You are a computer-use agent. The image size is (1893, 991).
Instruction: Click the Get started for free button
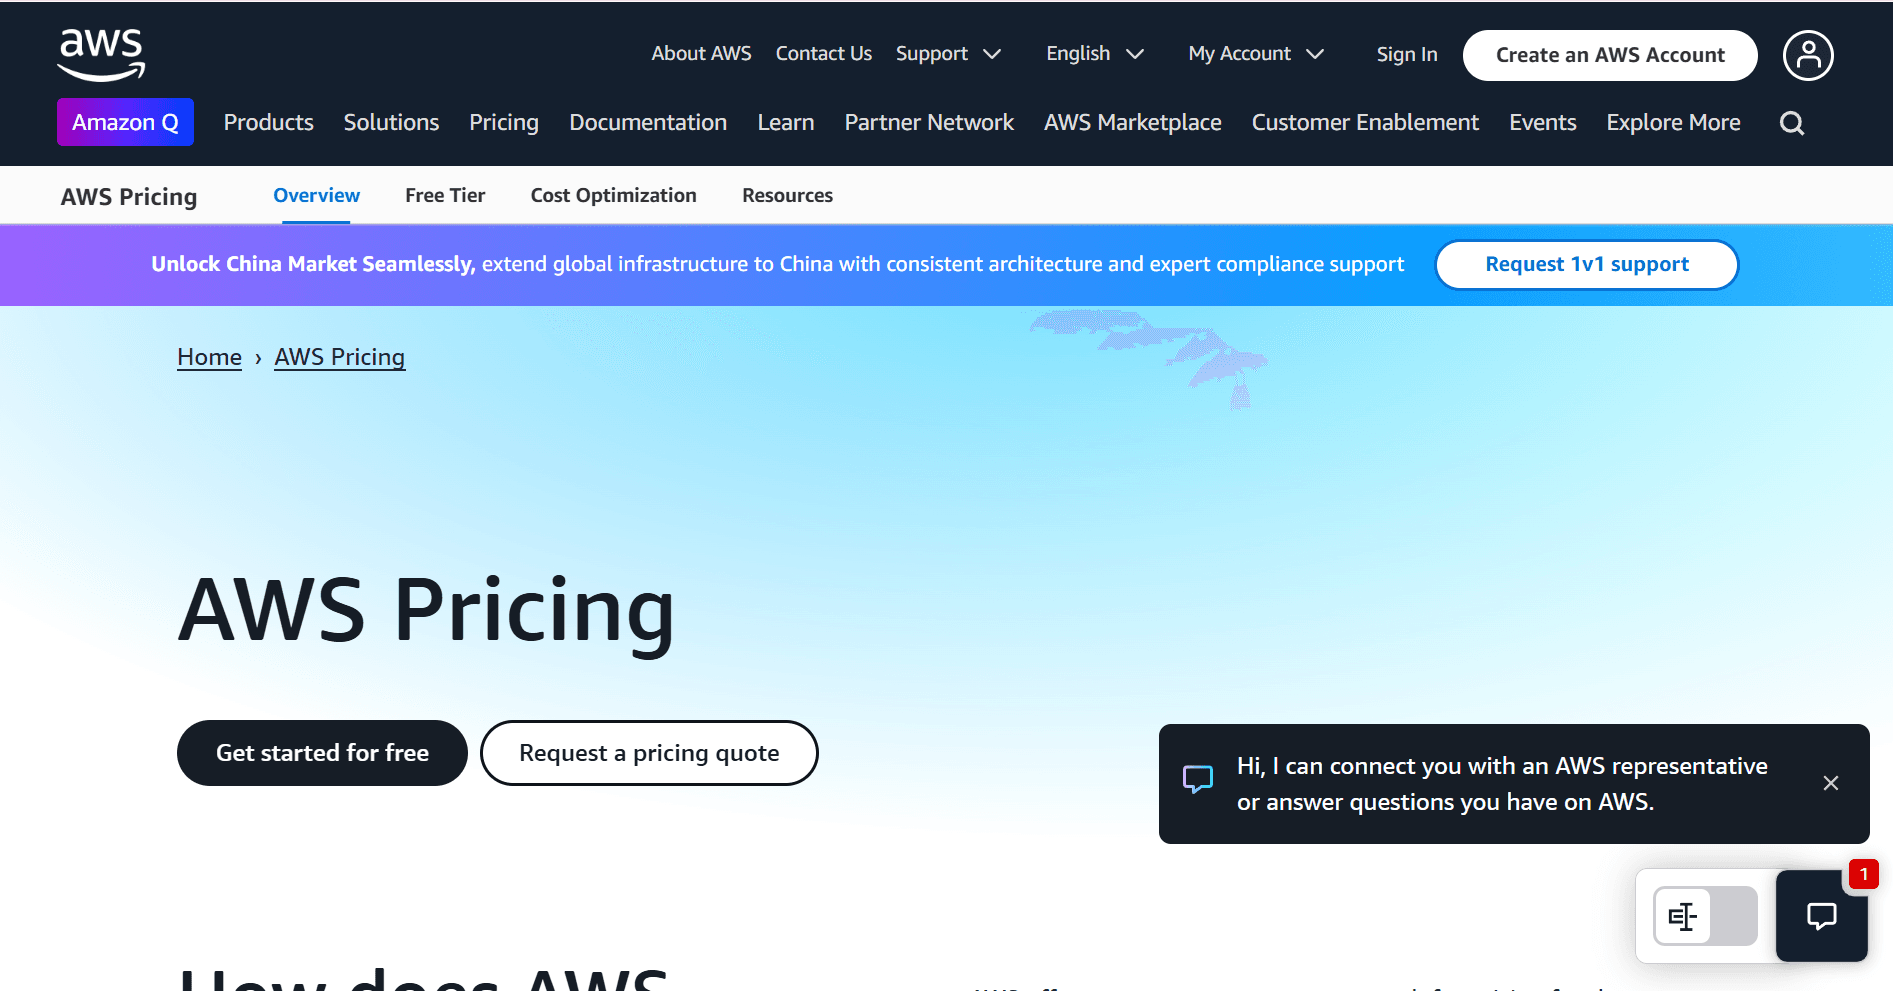coord(321,752)
